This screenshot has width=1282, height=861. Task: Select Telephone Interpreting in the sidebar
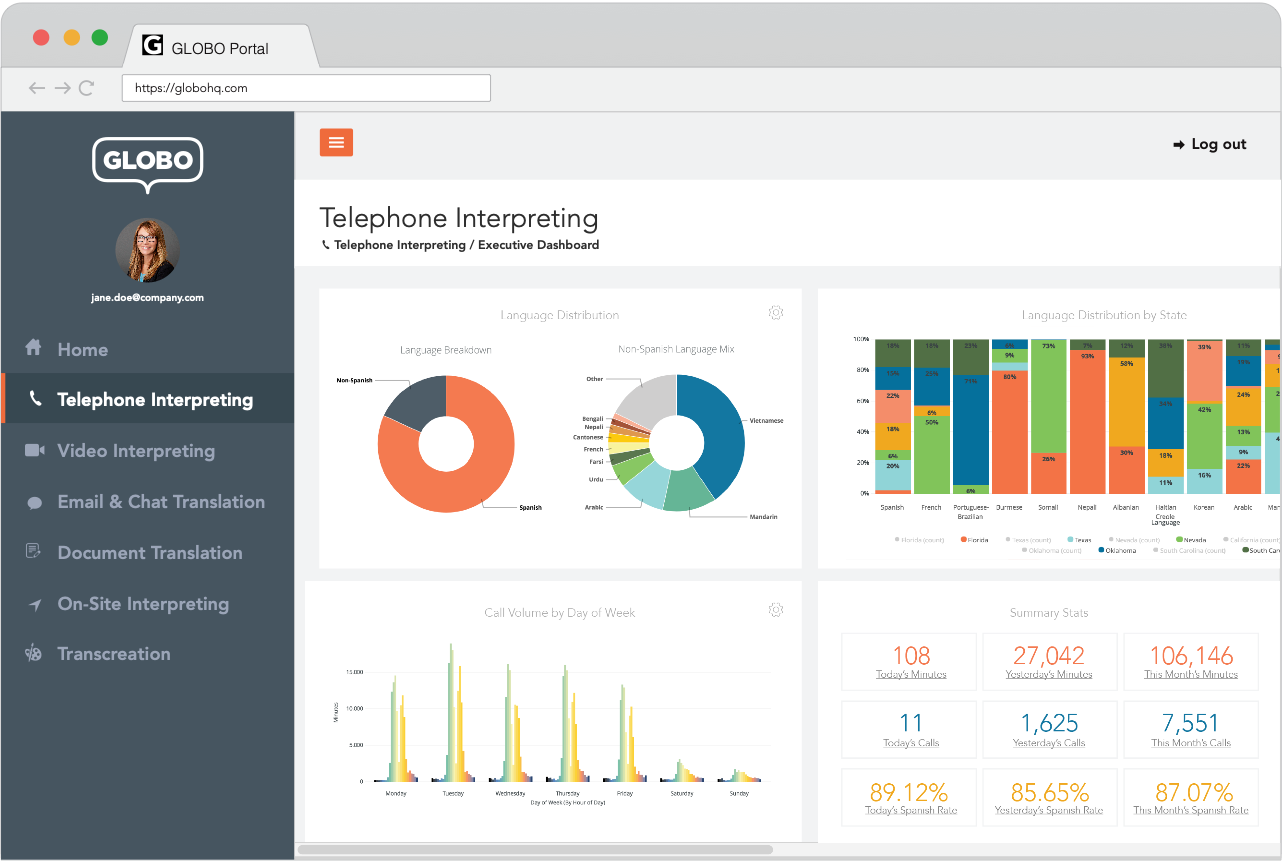(x=147, y=399)
